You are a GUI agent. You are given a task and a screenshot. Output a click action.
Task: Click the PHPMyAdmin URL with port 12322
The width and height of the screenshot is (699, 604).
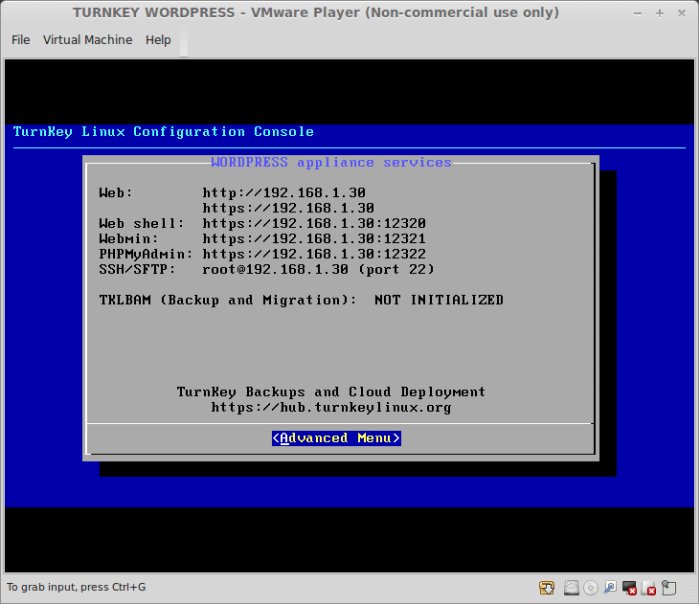[314, 254]
